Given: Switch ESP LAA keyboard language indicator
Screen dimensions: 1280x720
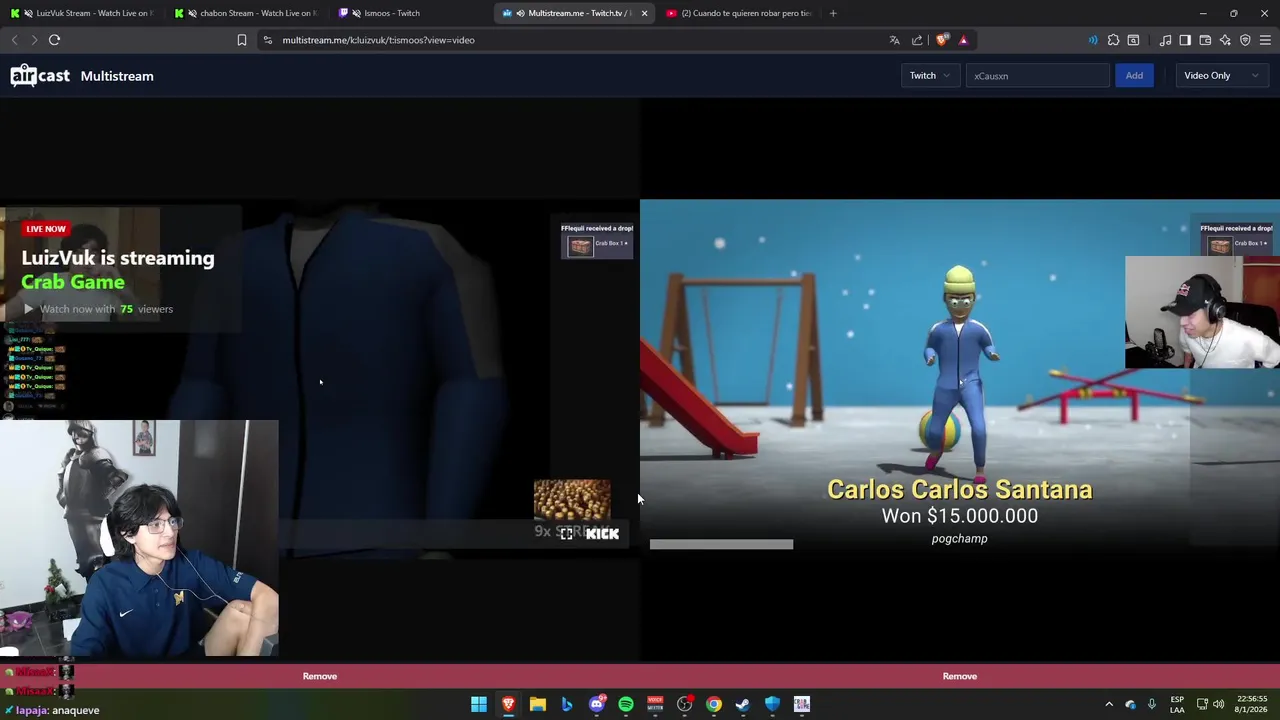Looking at the screenshot, I should 1177,704.
